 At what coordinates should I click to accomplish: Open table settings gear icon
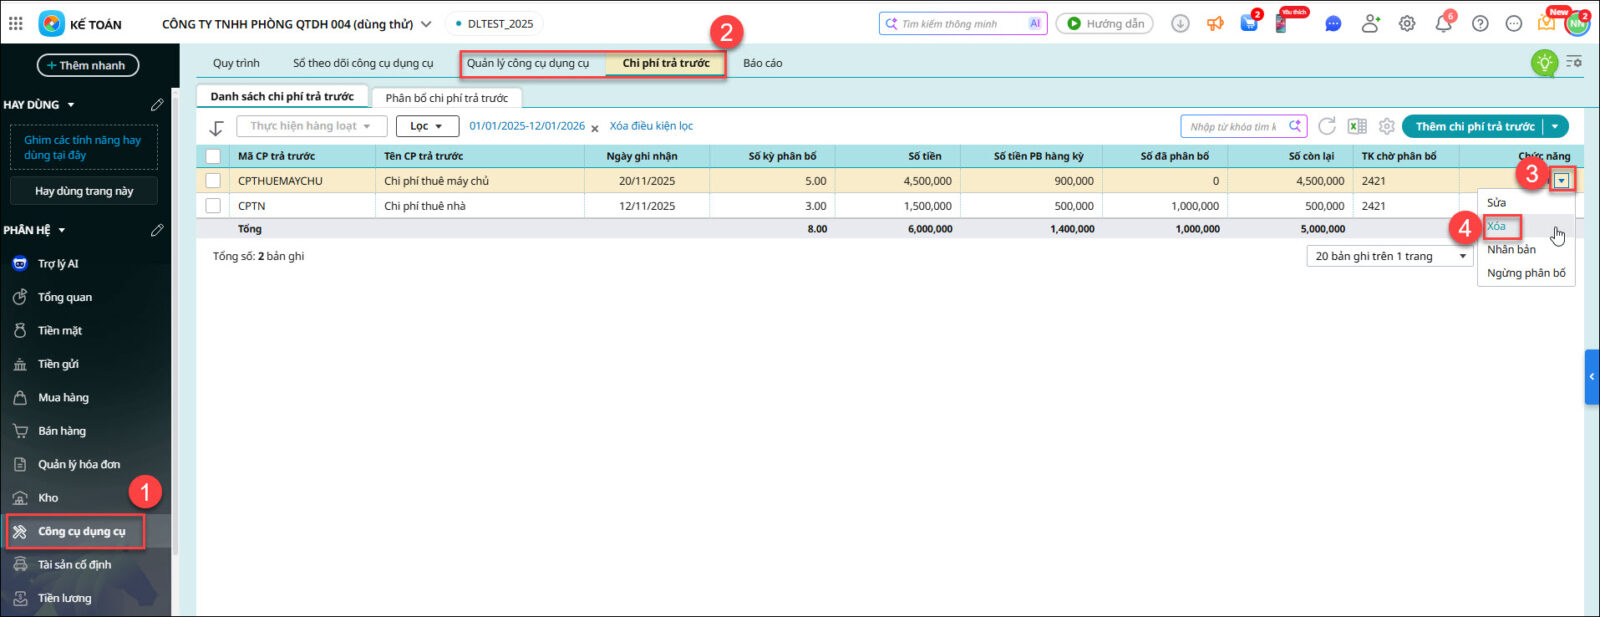pyautogui.click(x=1386, y=126)
